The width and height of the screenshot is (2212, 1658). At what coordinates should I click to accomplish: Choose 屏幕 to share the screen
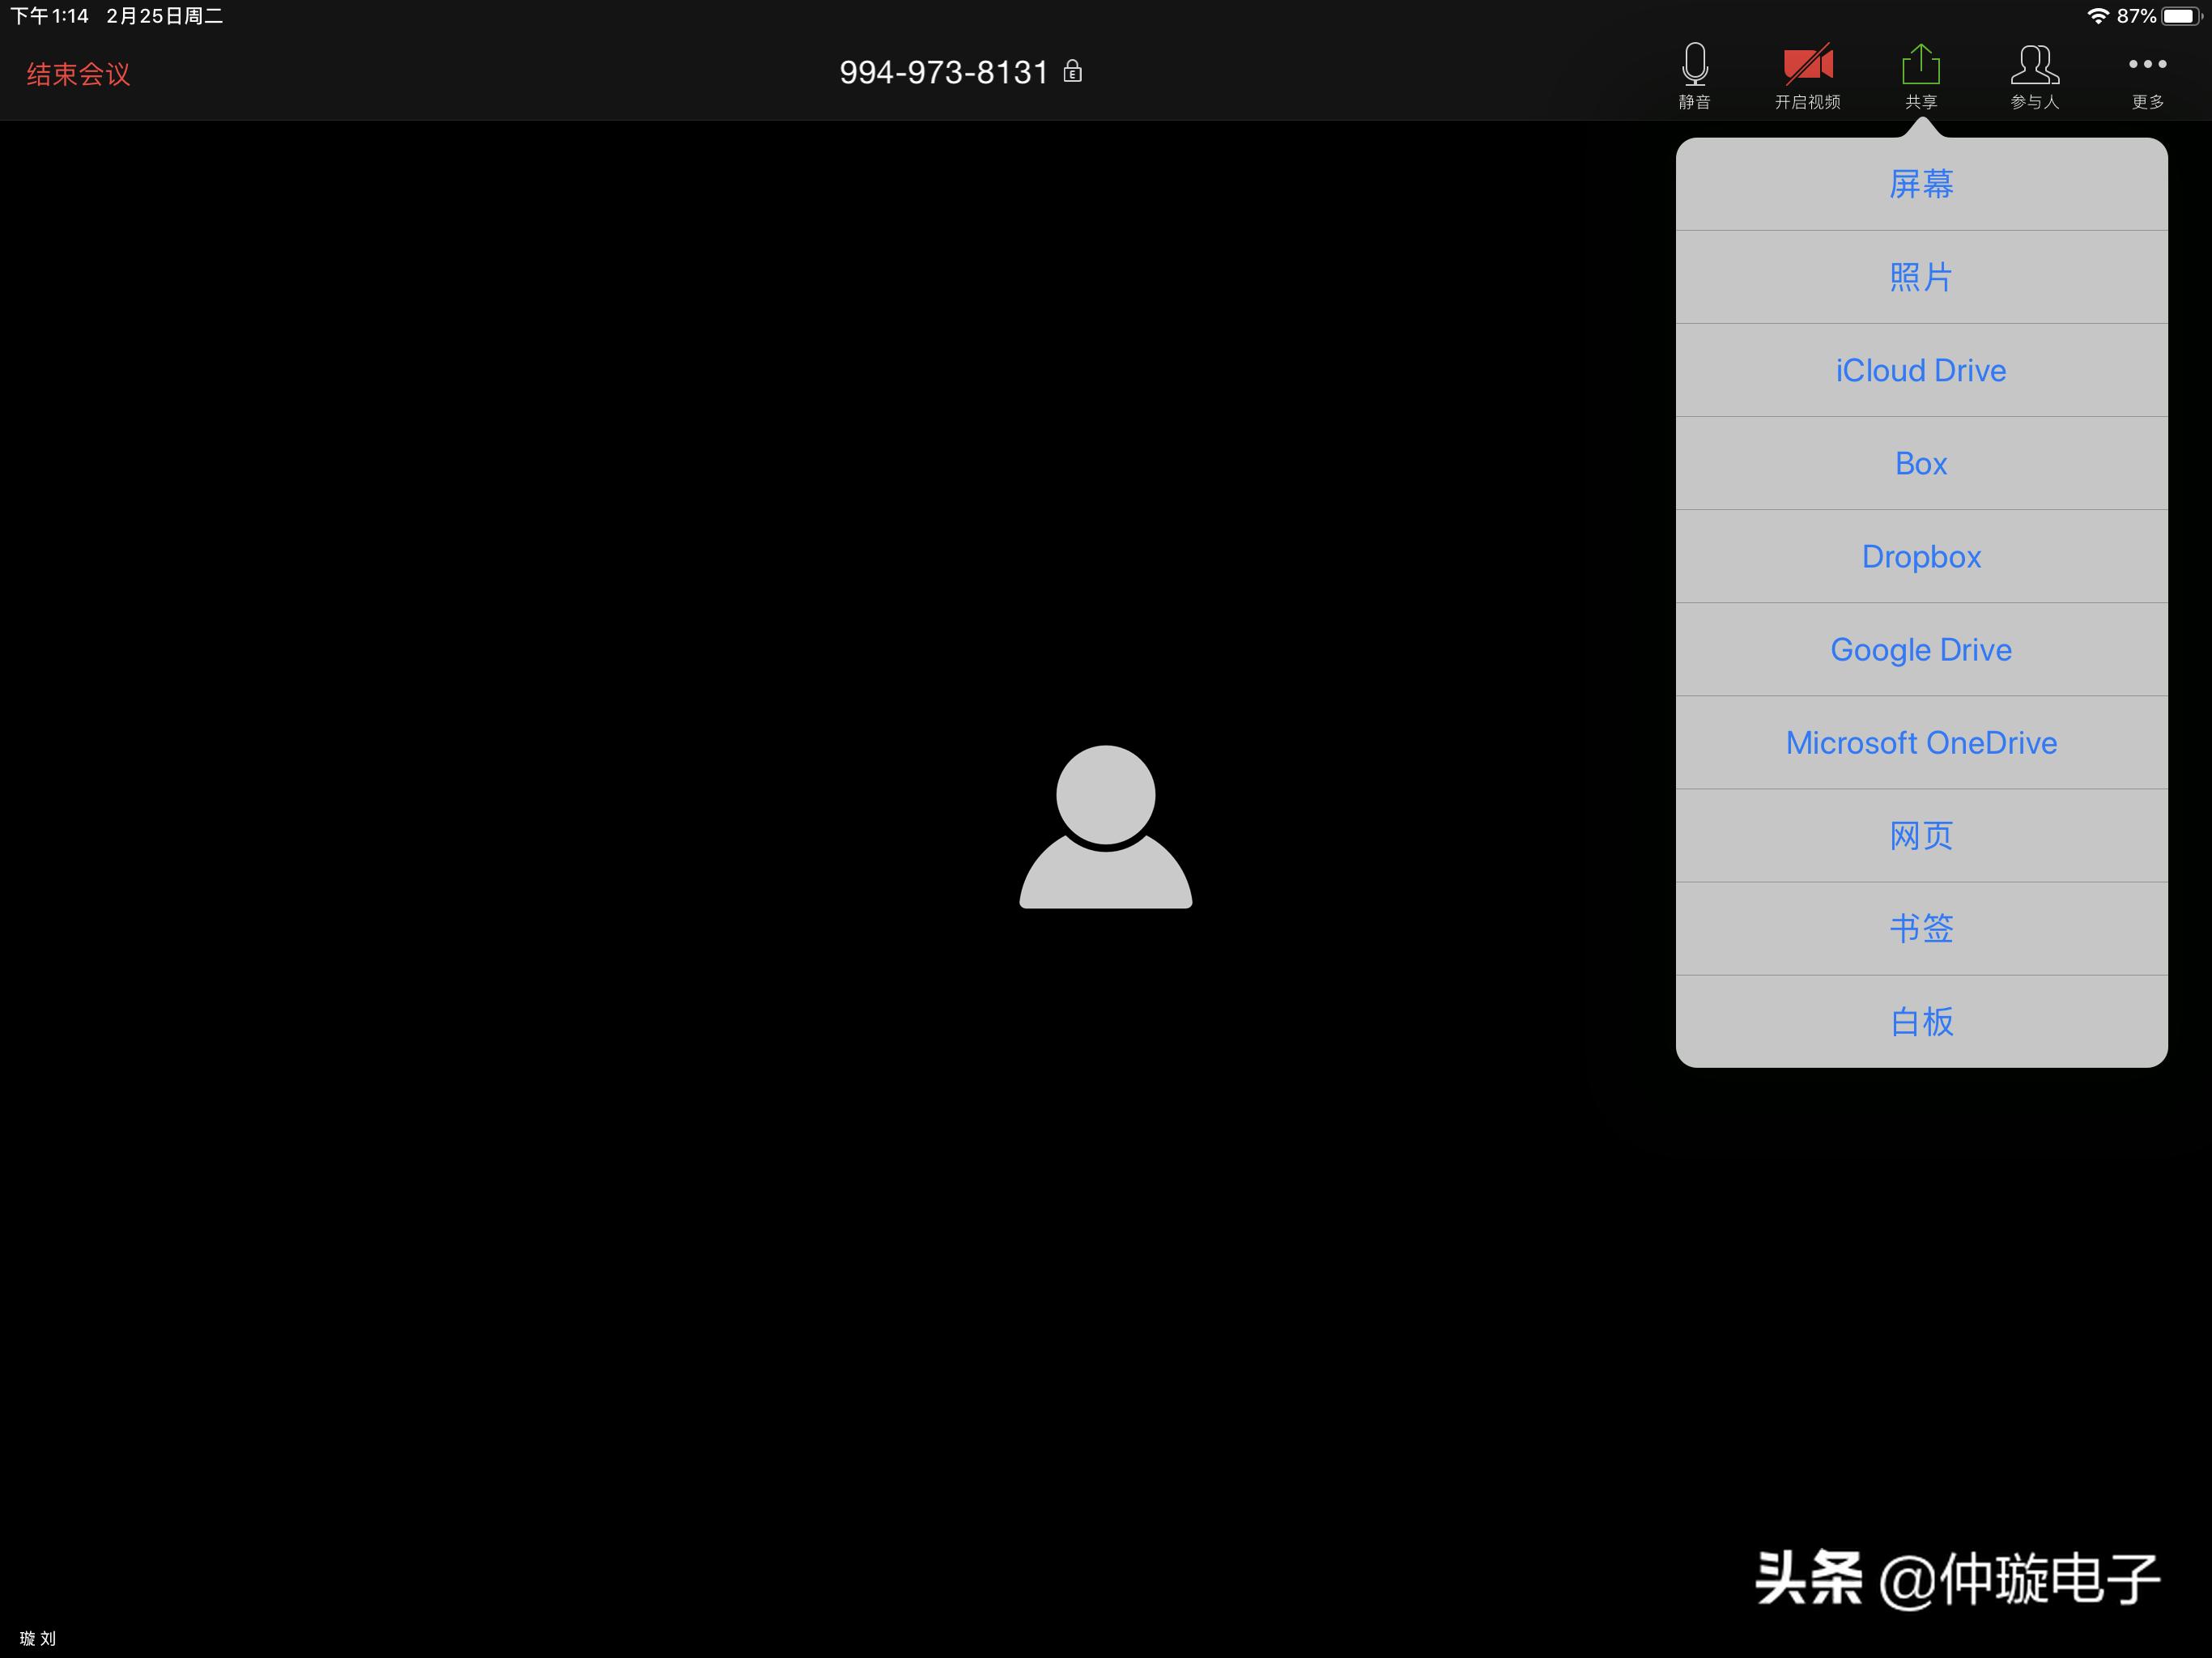[1921, 184]
